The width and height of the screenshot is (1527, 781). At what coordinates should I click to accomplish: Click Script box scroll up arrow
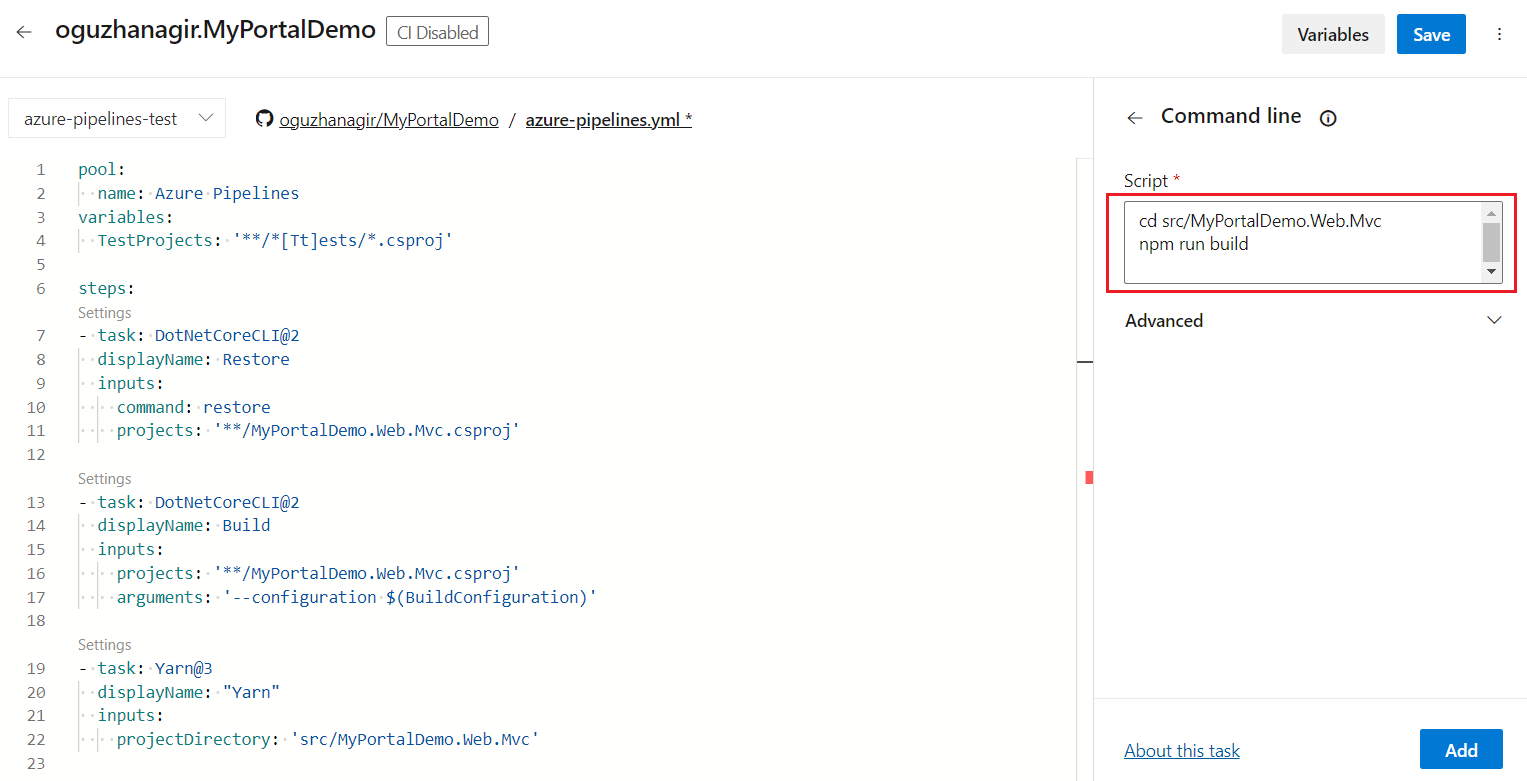coord(1491,213)
